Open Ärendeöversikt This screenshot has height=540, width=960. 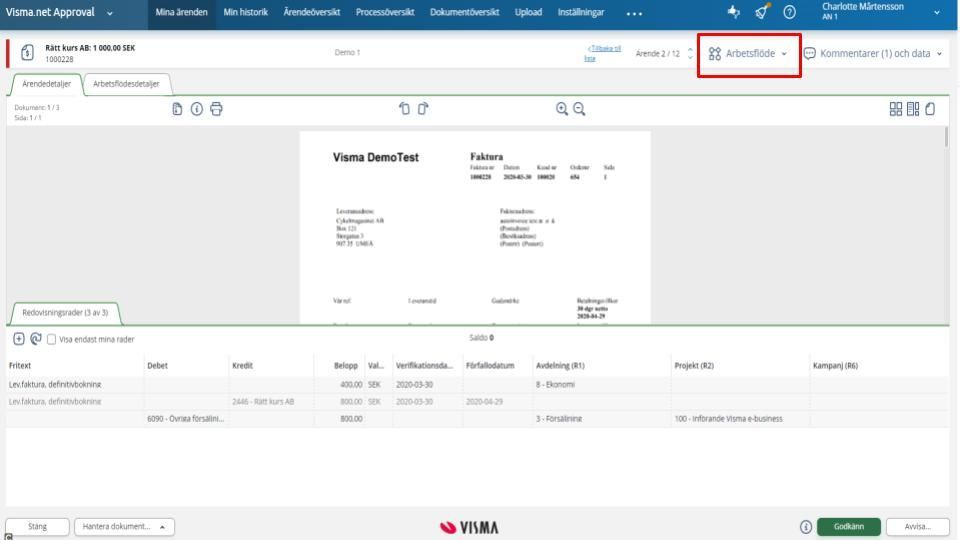click(312, 12)
